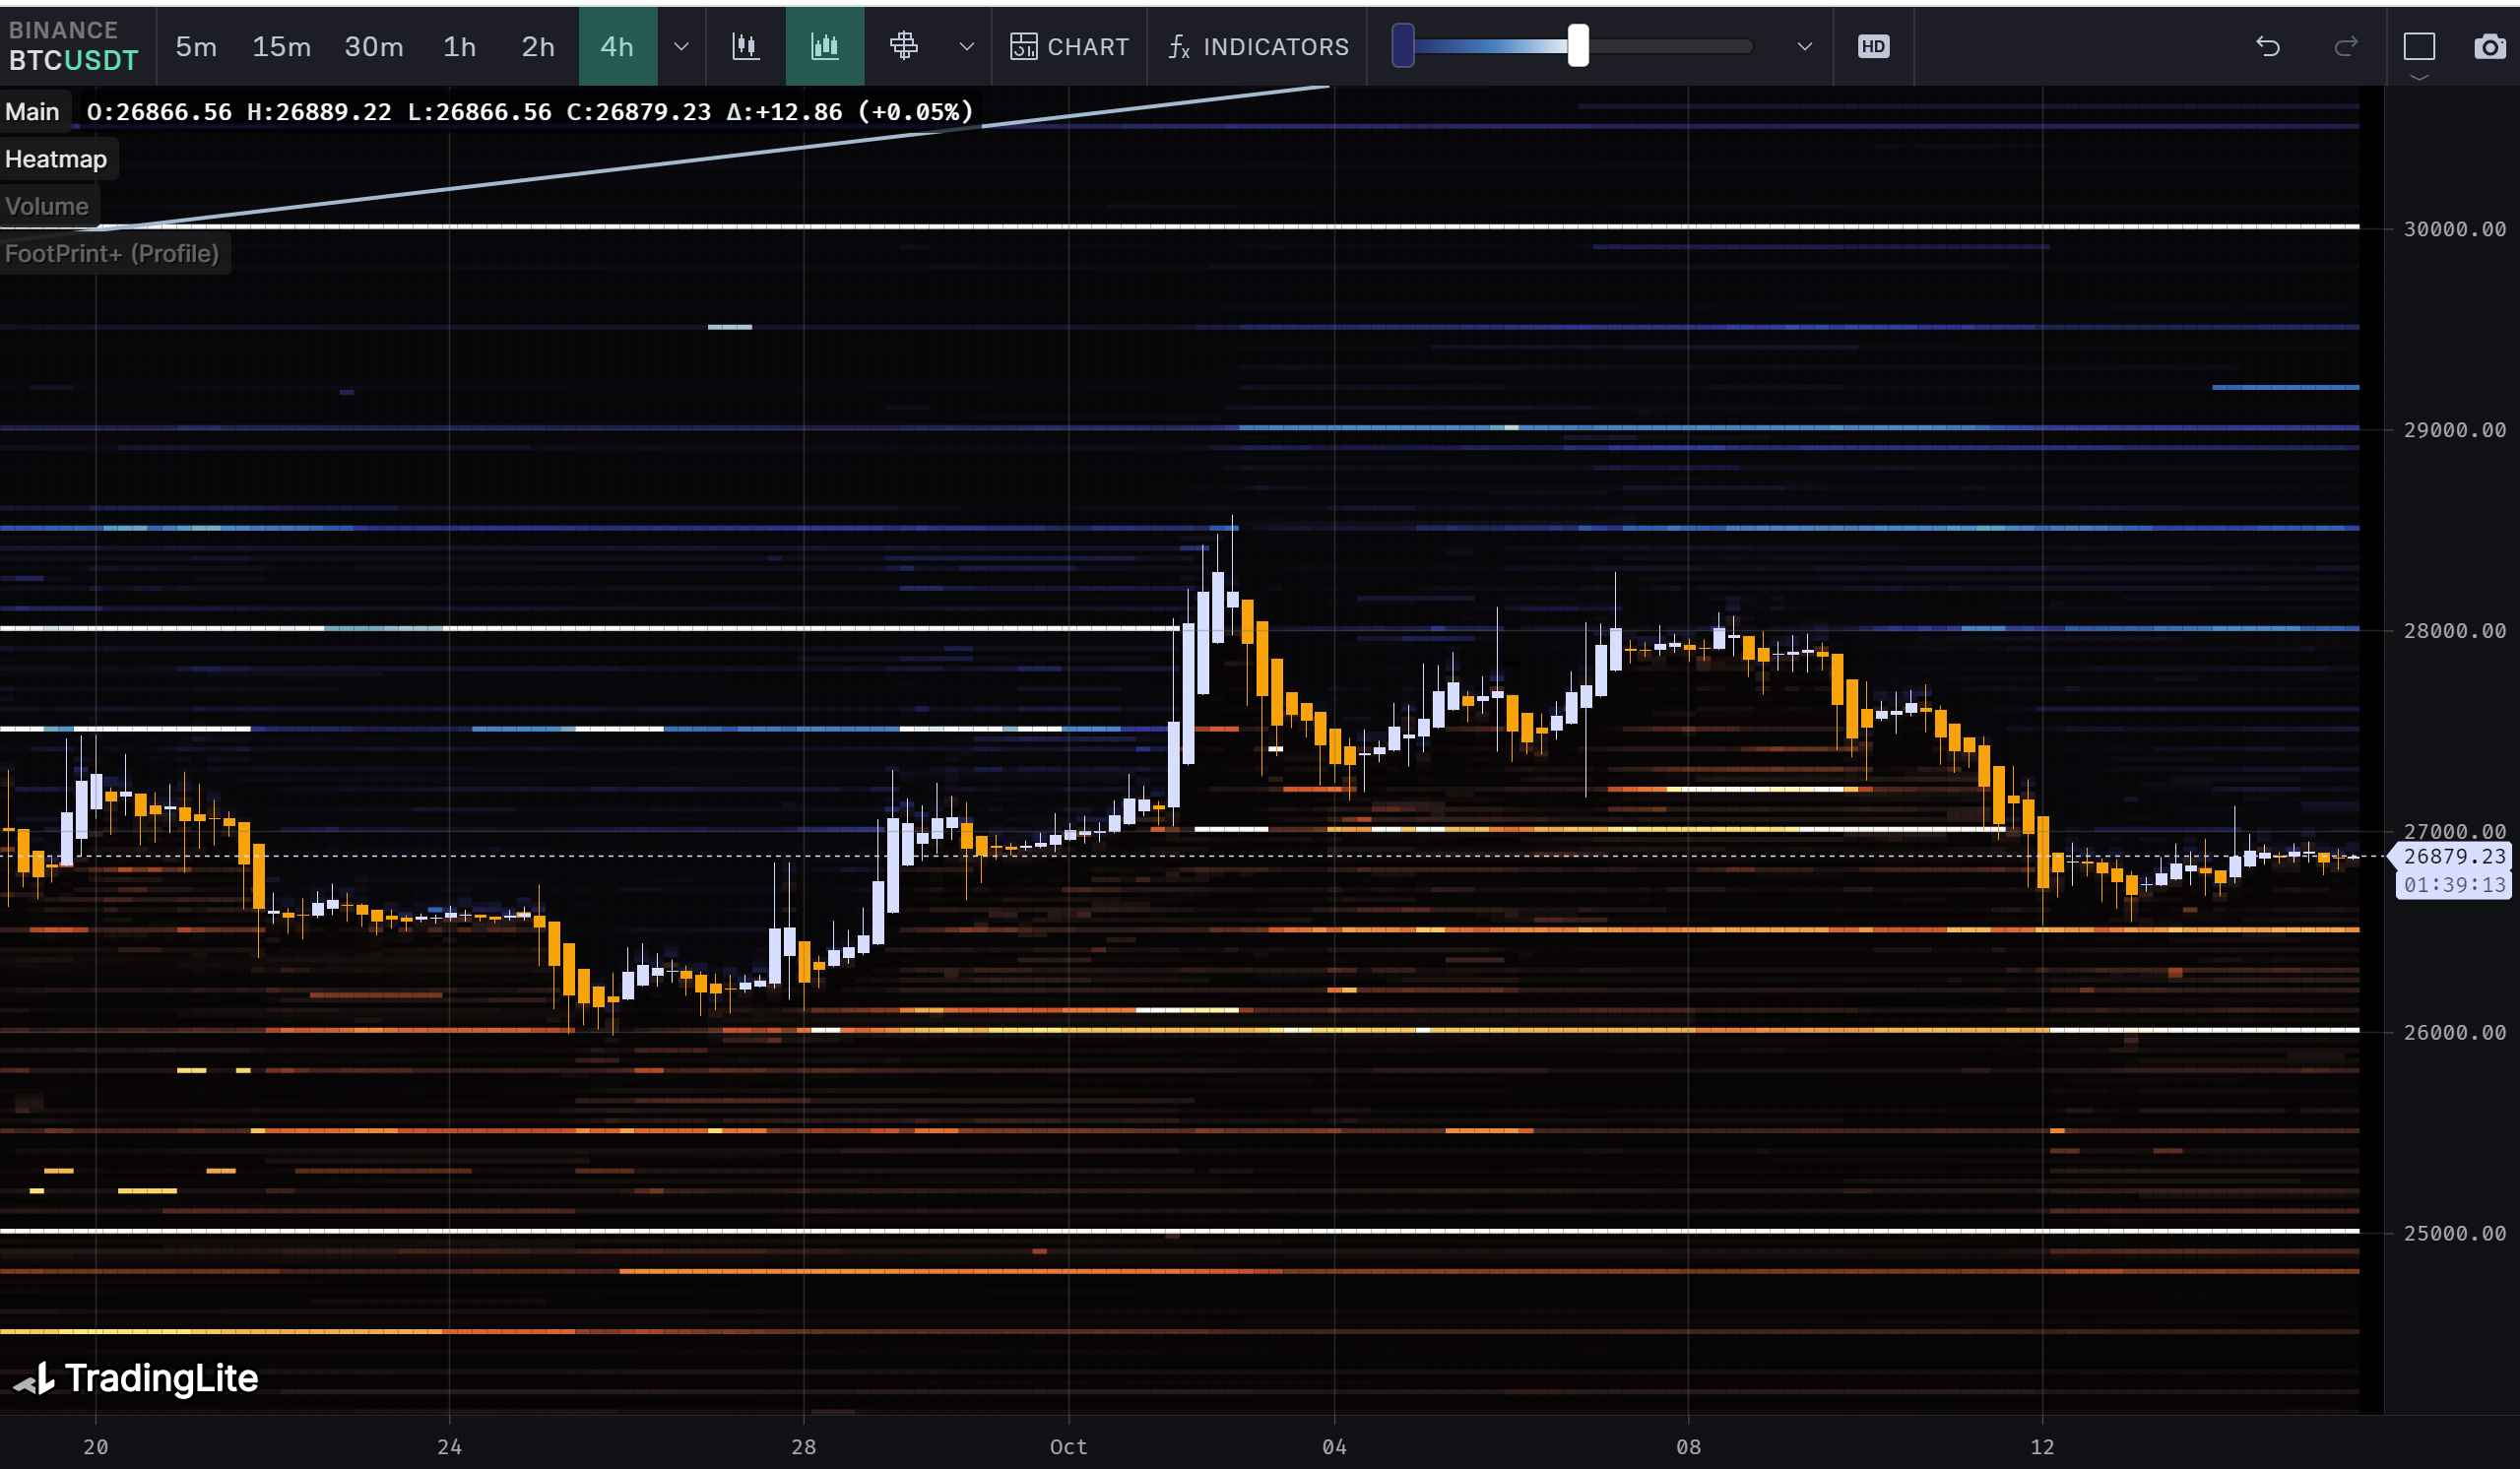Open the Indicators menu
Image resolution: width=2520 pixels, height=1469 pixels.
pyautogui.click(x=1259, y=46)
